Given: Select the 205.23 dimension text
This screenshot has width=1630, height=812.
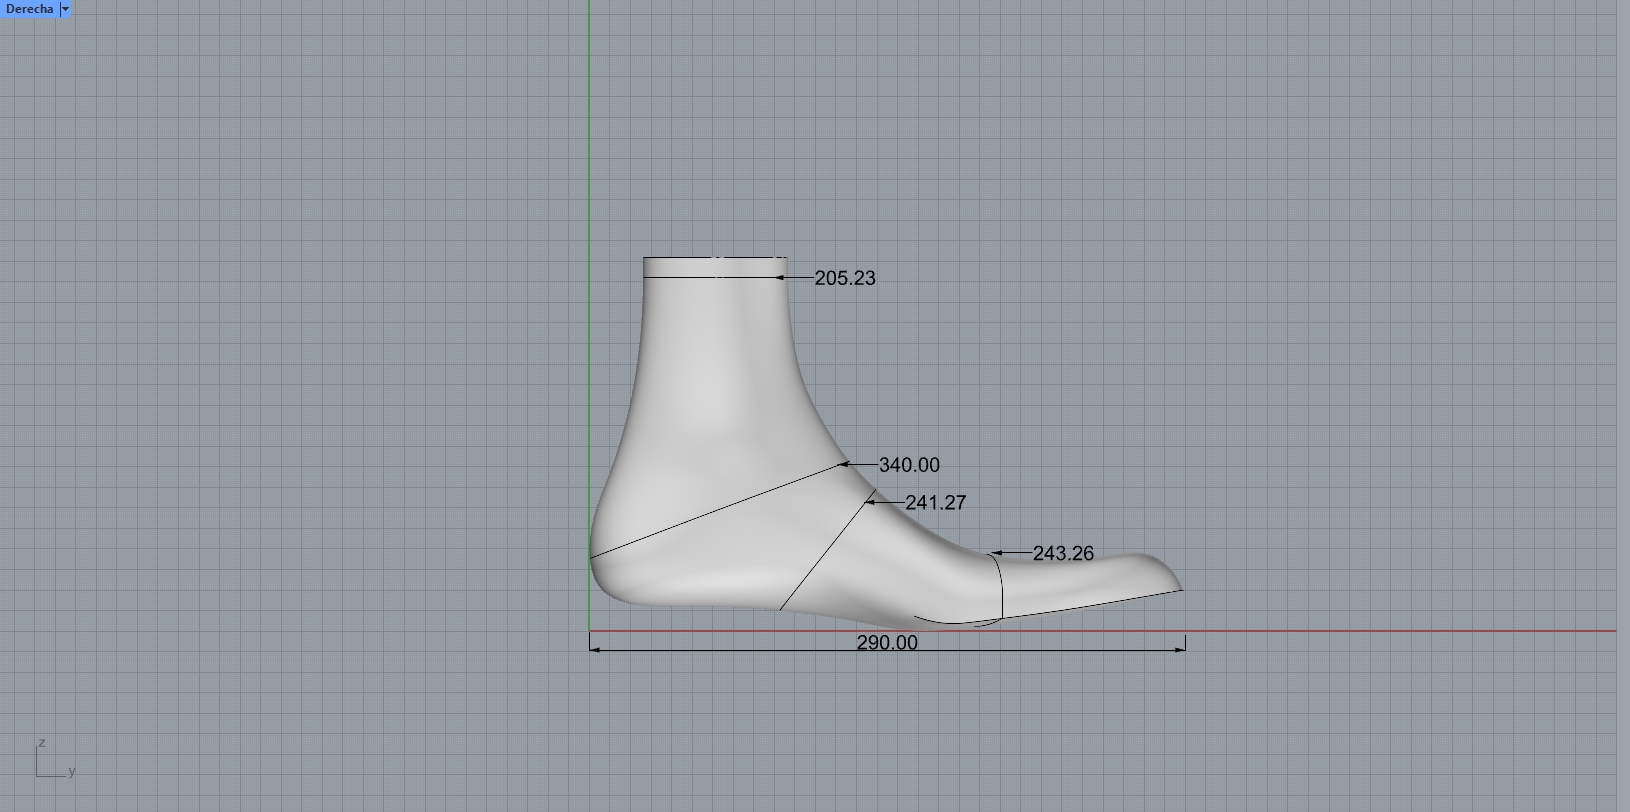Looking at the screenshot, I should point(844,279).
